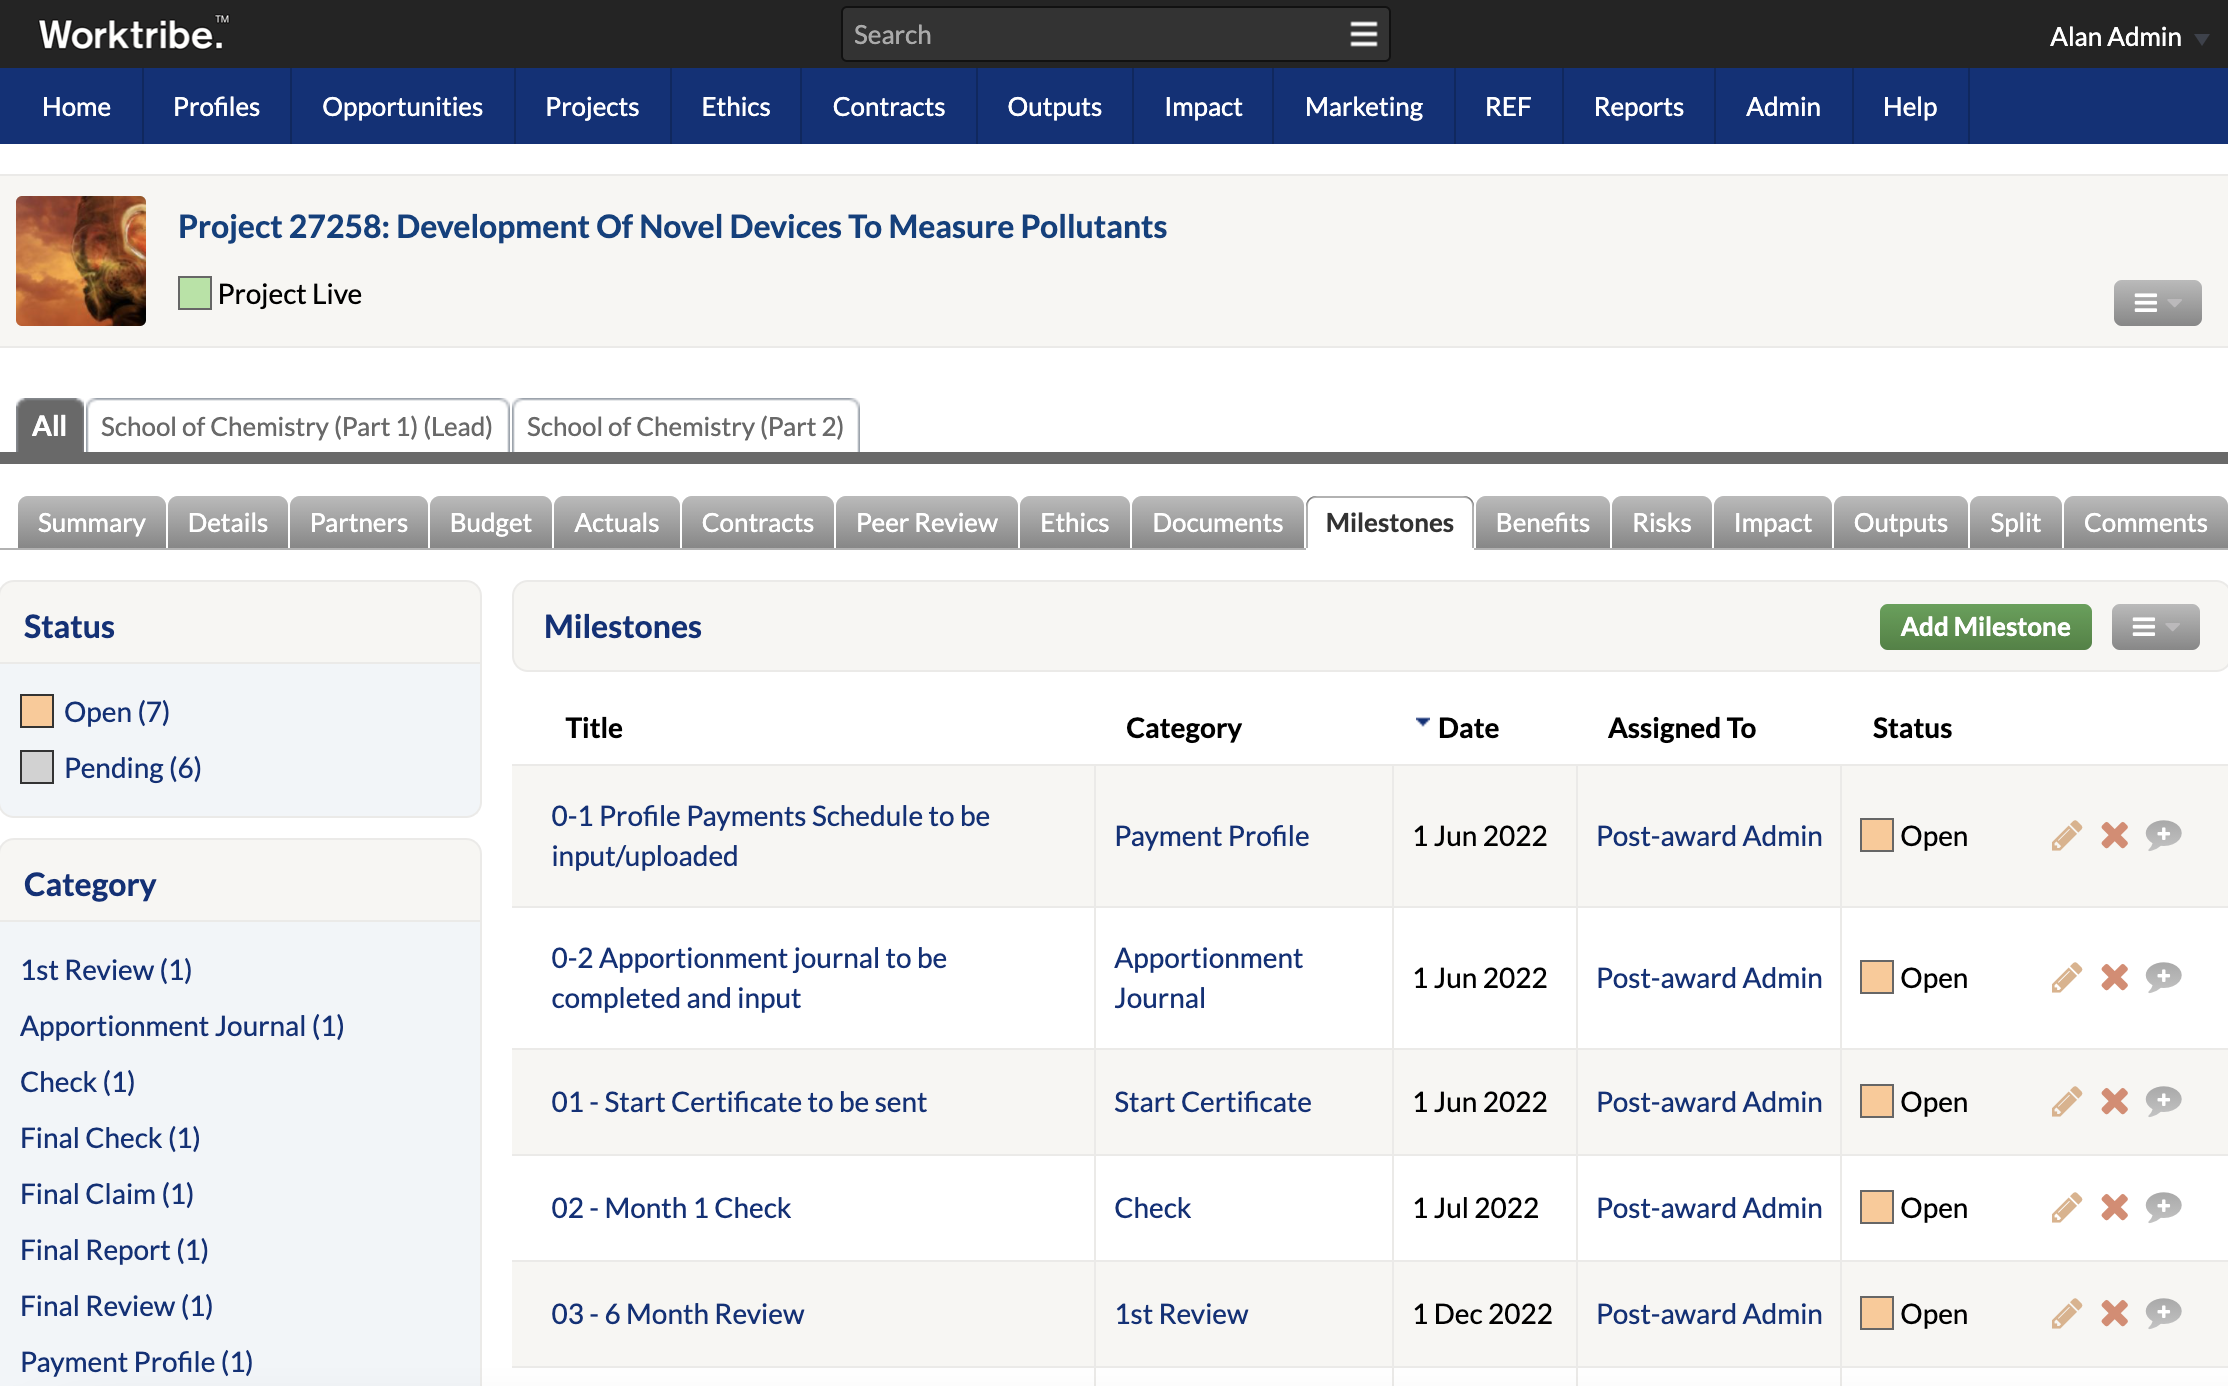Expand School of Chemistry Part 2 tab
The image size is (2228, 1386).
686,426
